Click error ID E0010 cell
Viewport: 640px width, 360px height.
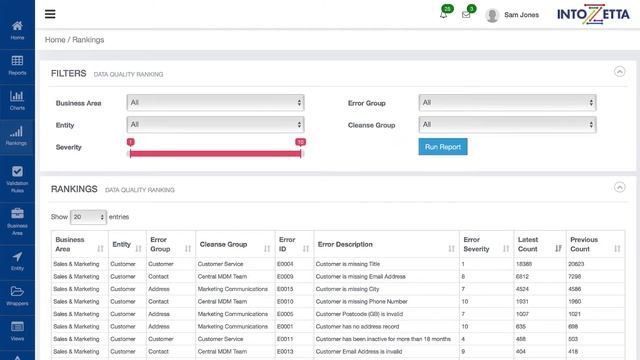click(285, 302)
